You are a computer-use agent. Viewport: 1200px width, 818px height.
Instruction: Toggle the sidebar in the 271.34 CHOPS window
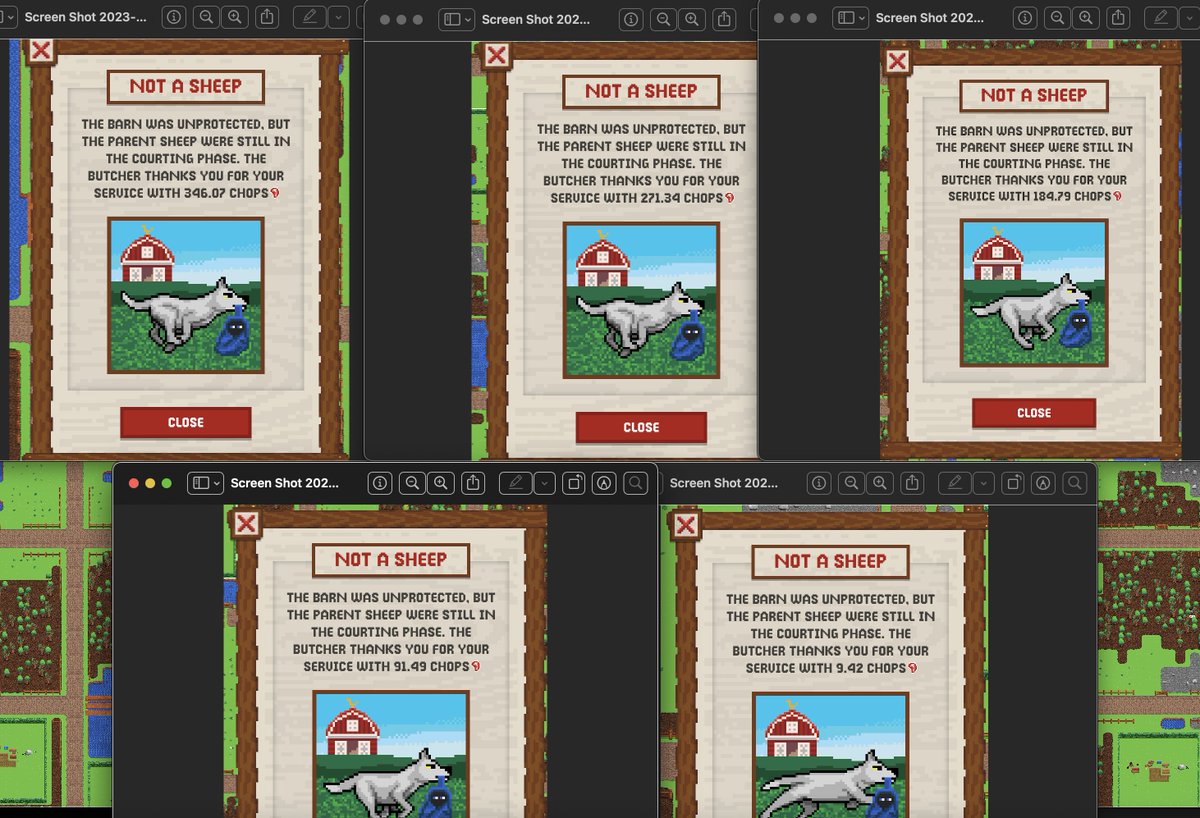point(451,19)
